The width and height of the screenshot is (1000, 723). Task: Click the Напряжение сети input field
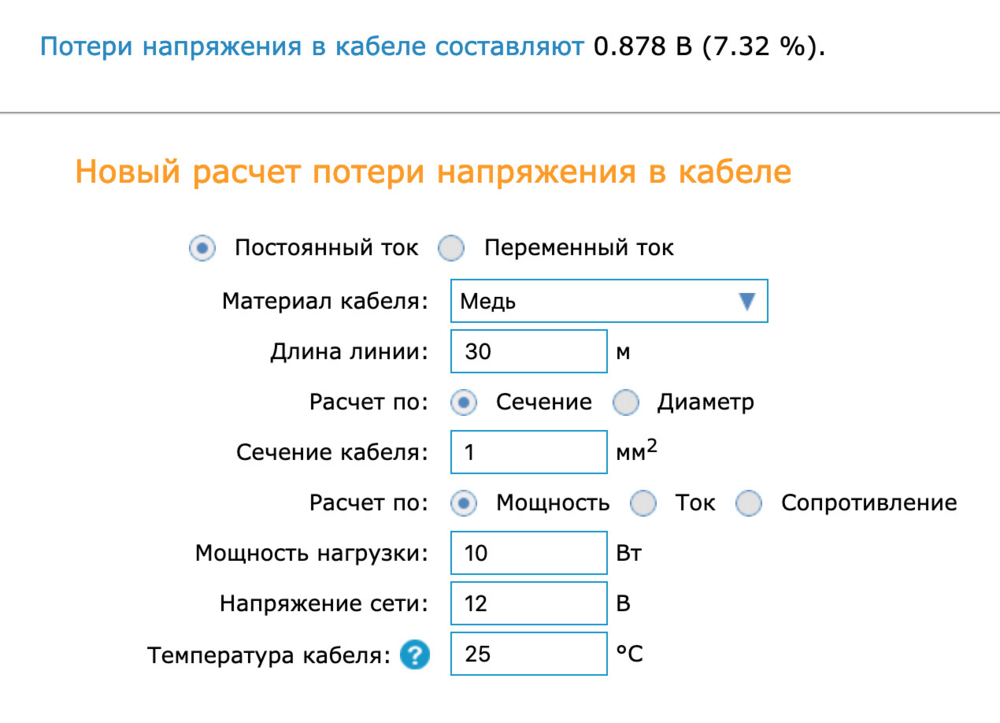point(529,604)
